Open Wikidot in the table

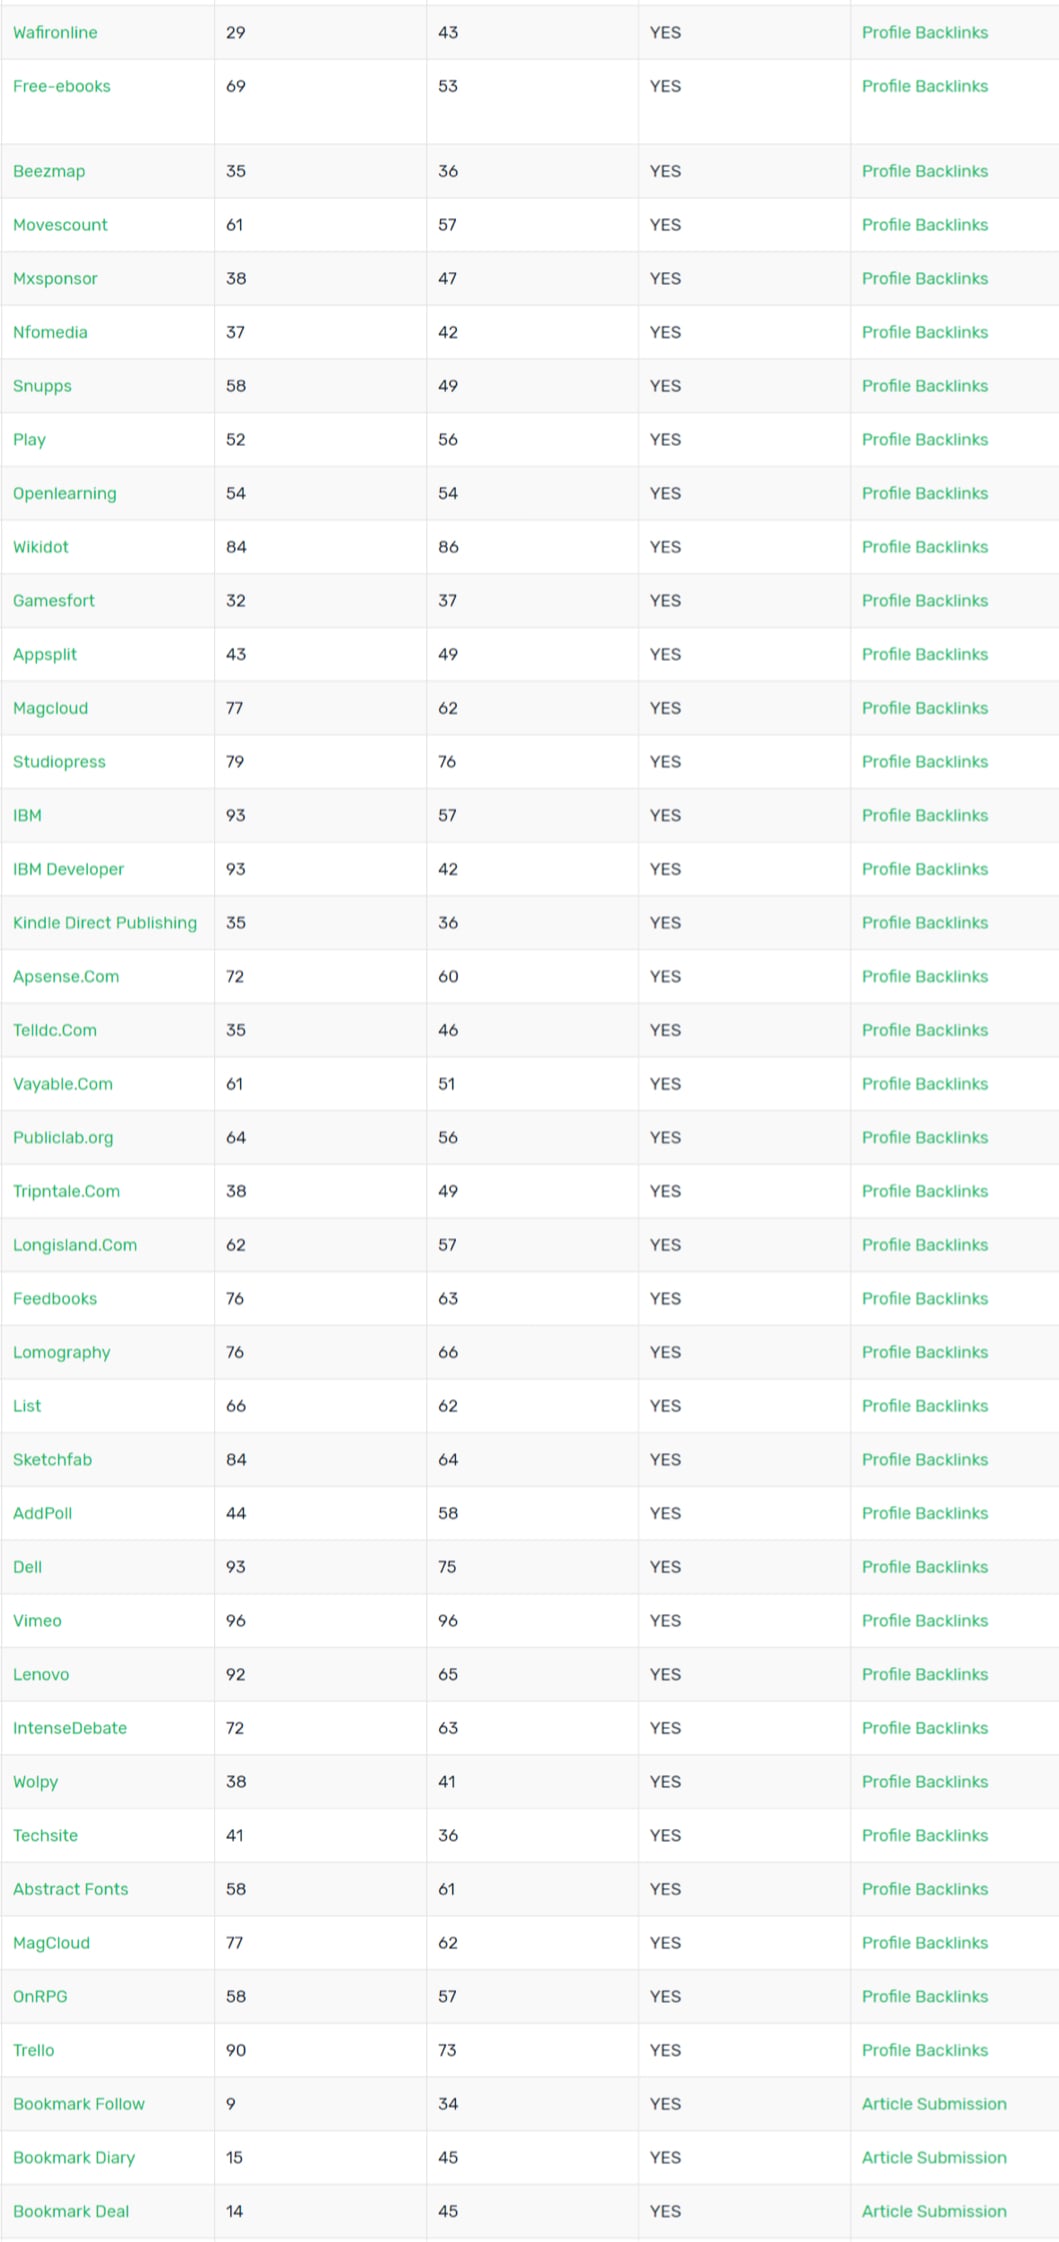point(41,547)
